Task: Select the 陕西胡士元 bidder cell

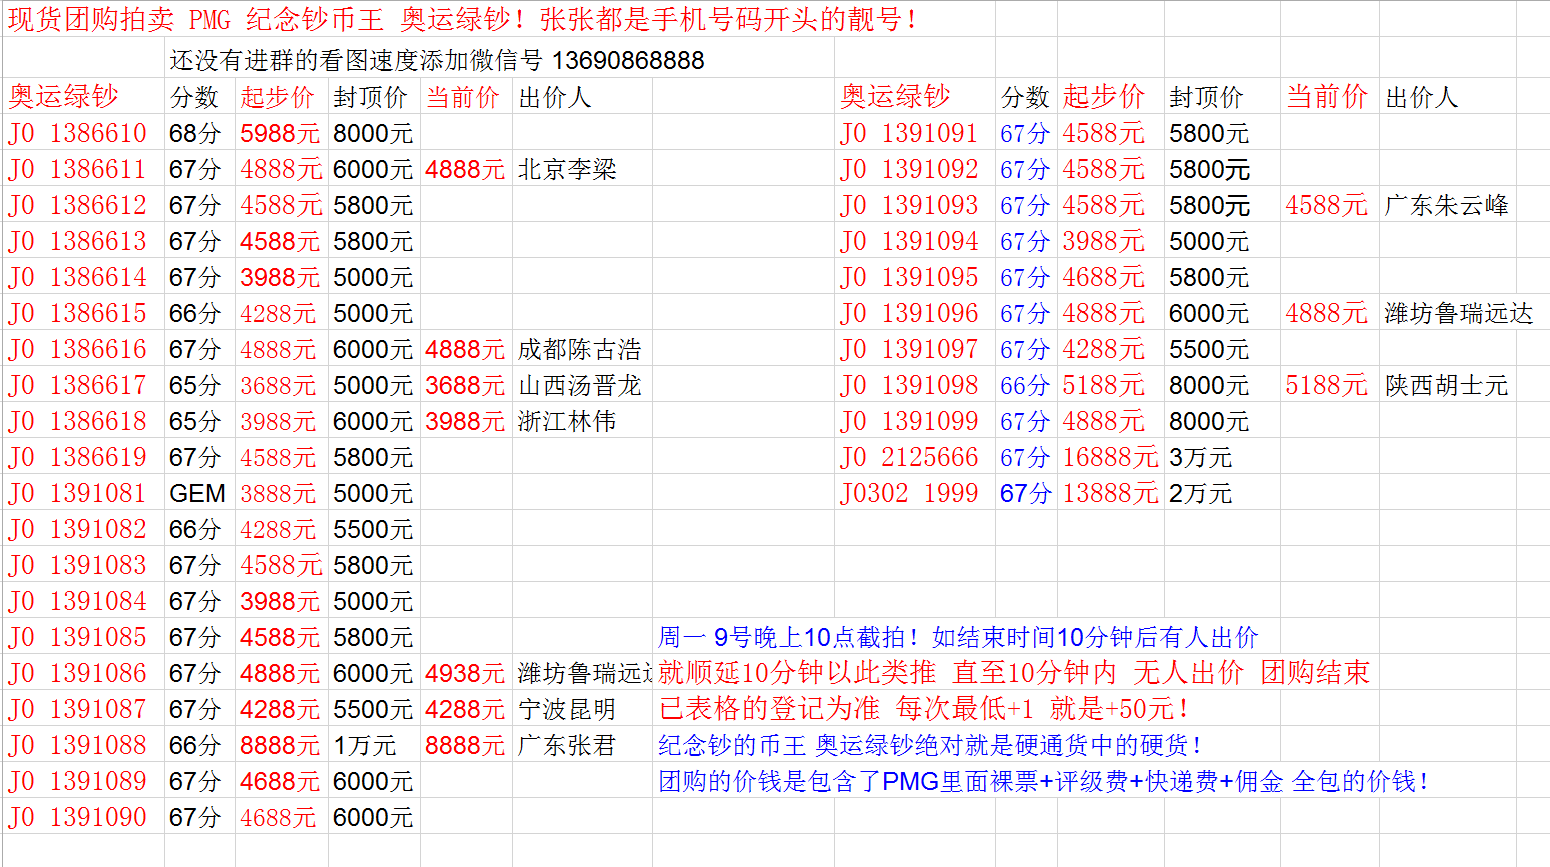Action: click(1446, 385)
